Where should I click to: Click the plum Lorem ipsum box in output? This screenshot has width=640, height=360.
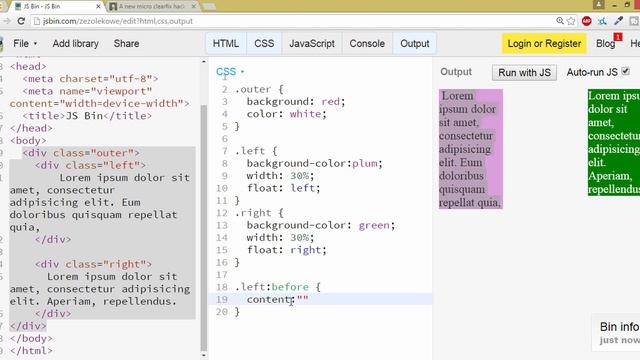[x=471, y=149]
